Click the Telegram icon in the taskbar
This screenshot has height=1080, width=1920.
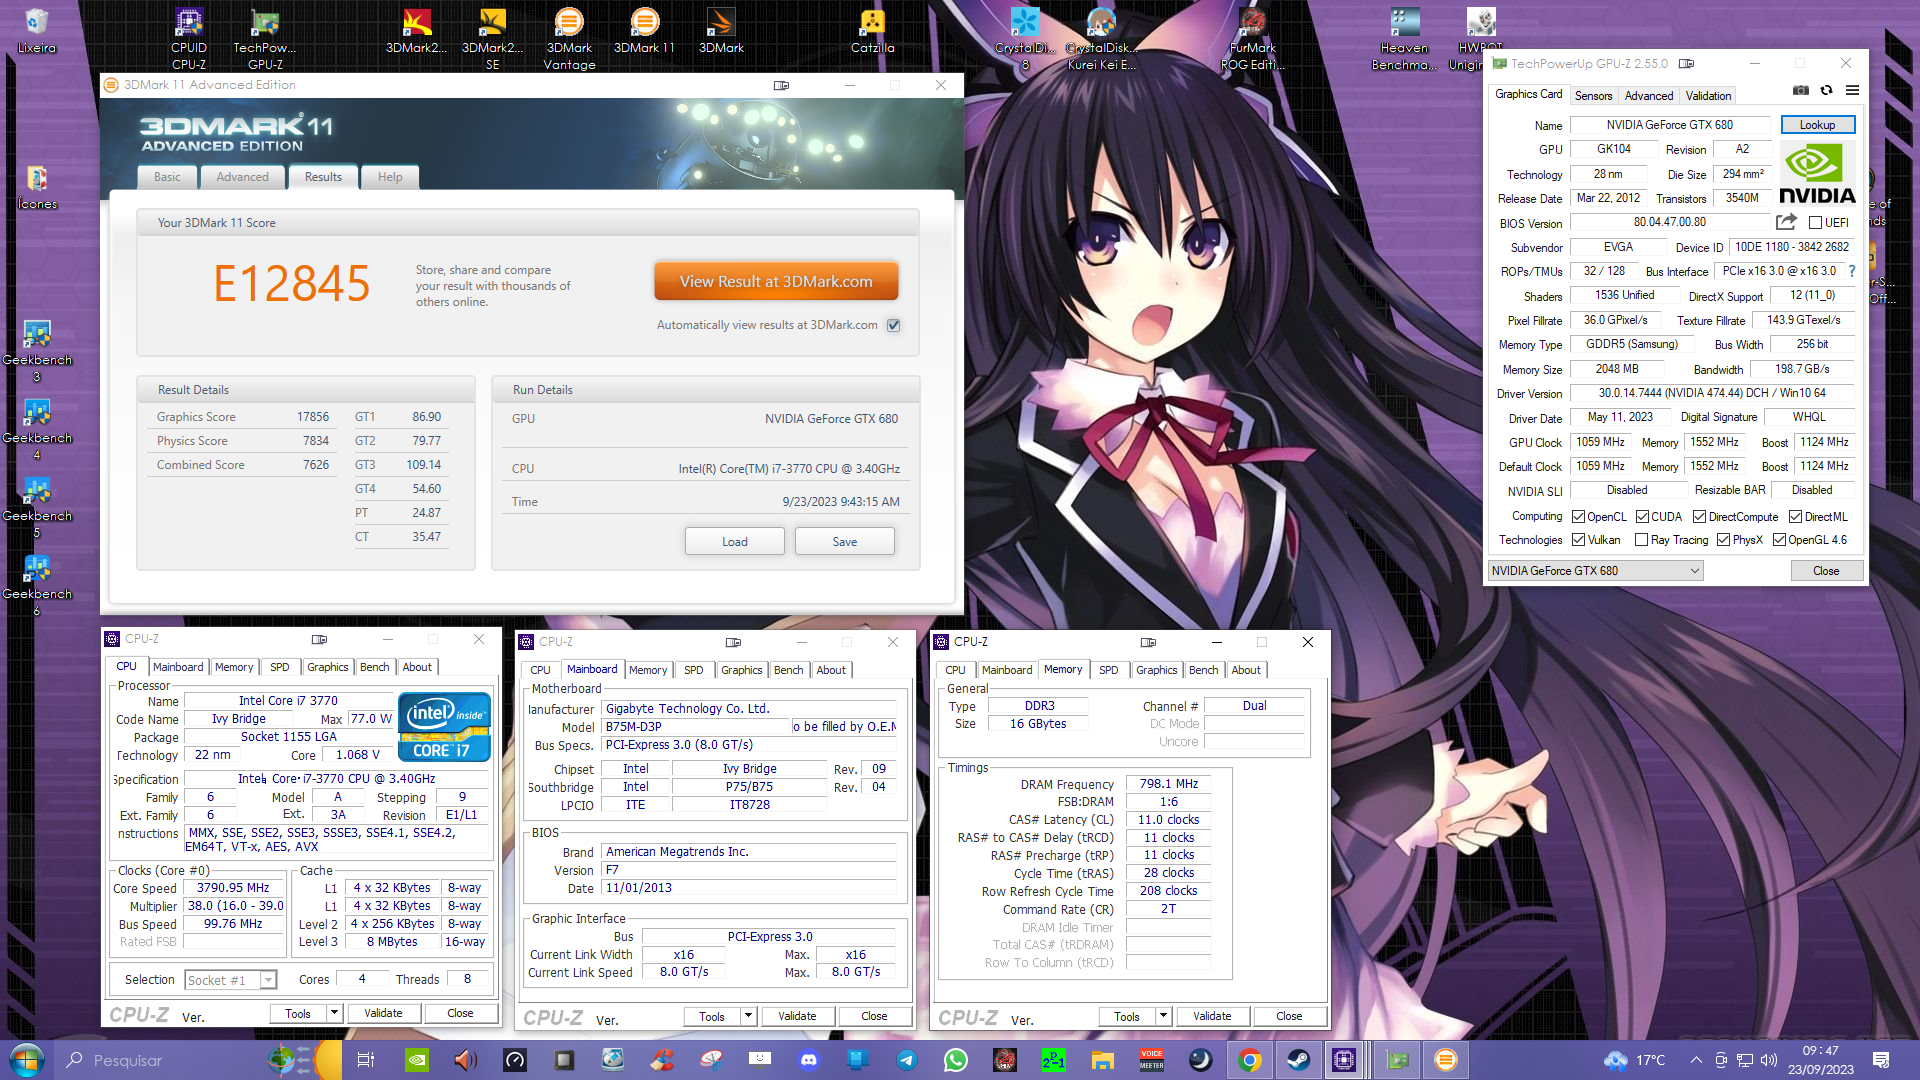click(906, 1060)
